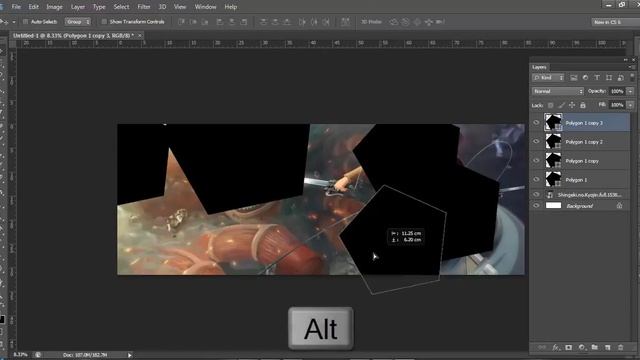Hide the Polygon 1 copy 2 layer
Viewport: 640px width, 360px height.
coord(536,142)
